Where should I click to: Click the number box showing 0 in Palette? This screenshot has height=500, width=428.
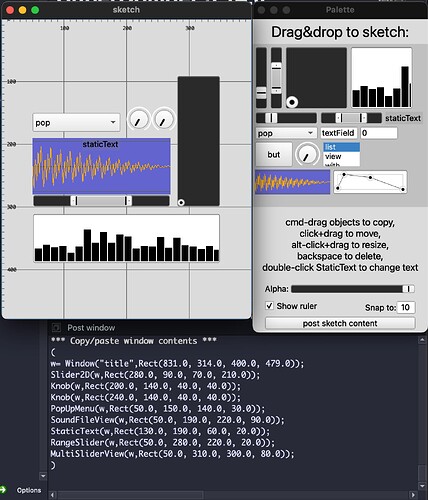(x=379, y=133)
